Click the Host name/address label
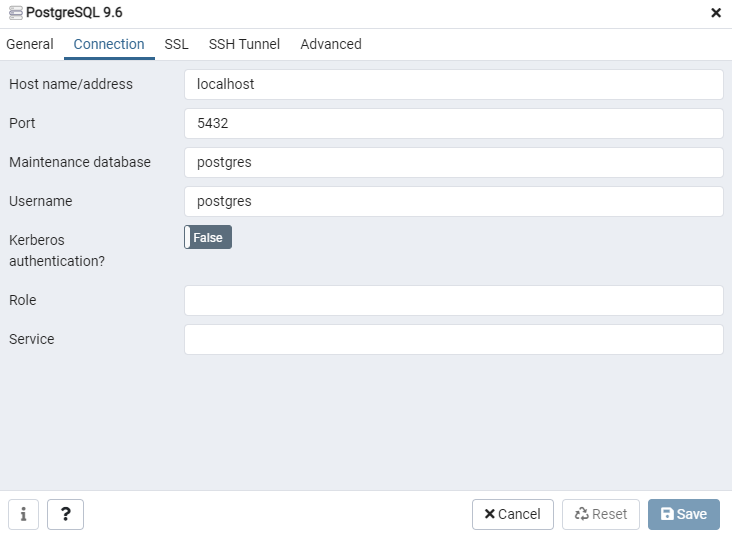 pos(71,84)
